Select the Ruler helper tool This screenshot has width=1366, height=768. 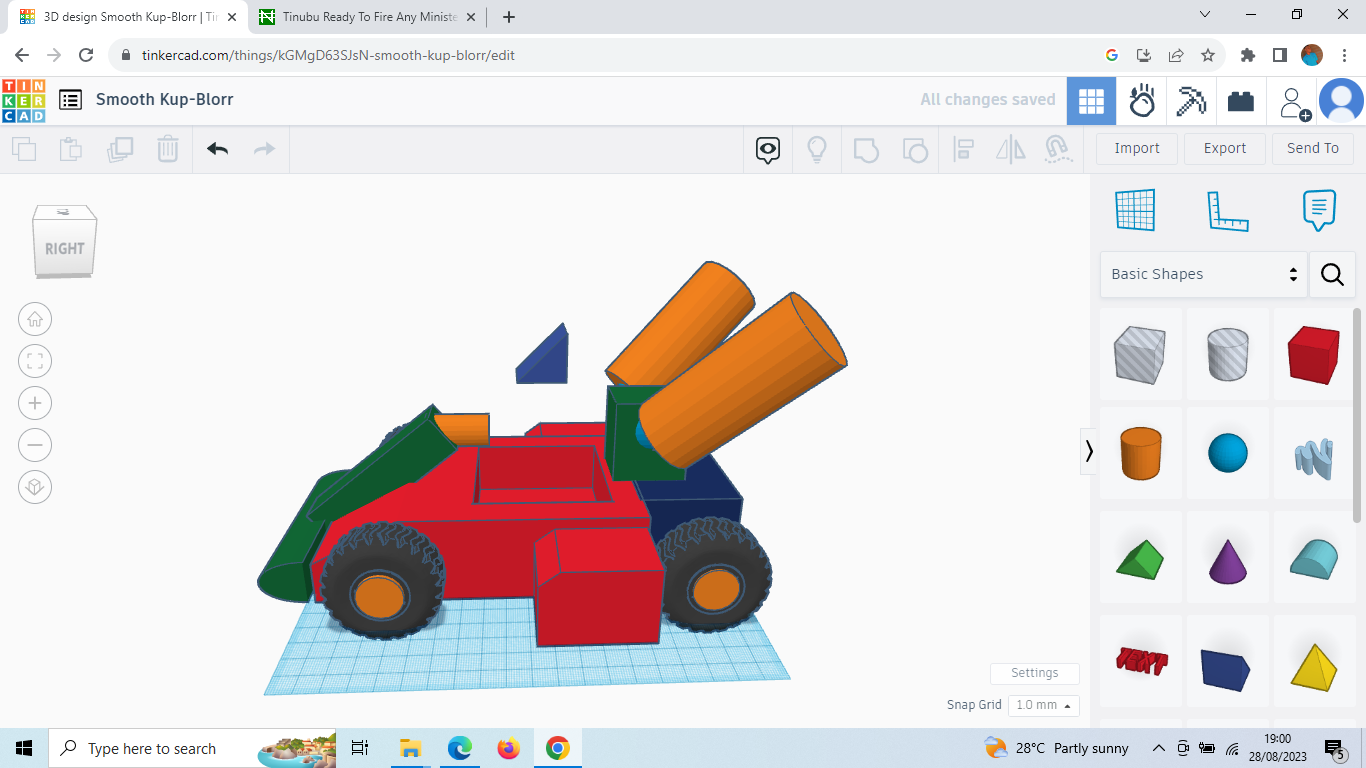(1228, 210)
